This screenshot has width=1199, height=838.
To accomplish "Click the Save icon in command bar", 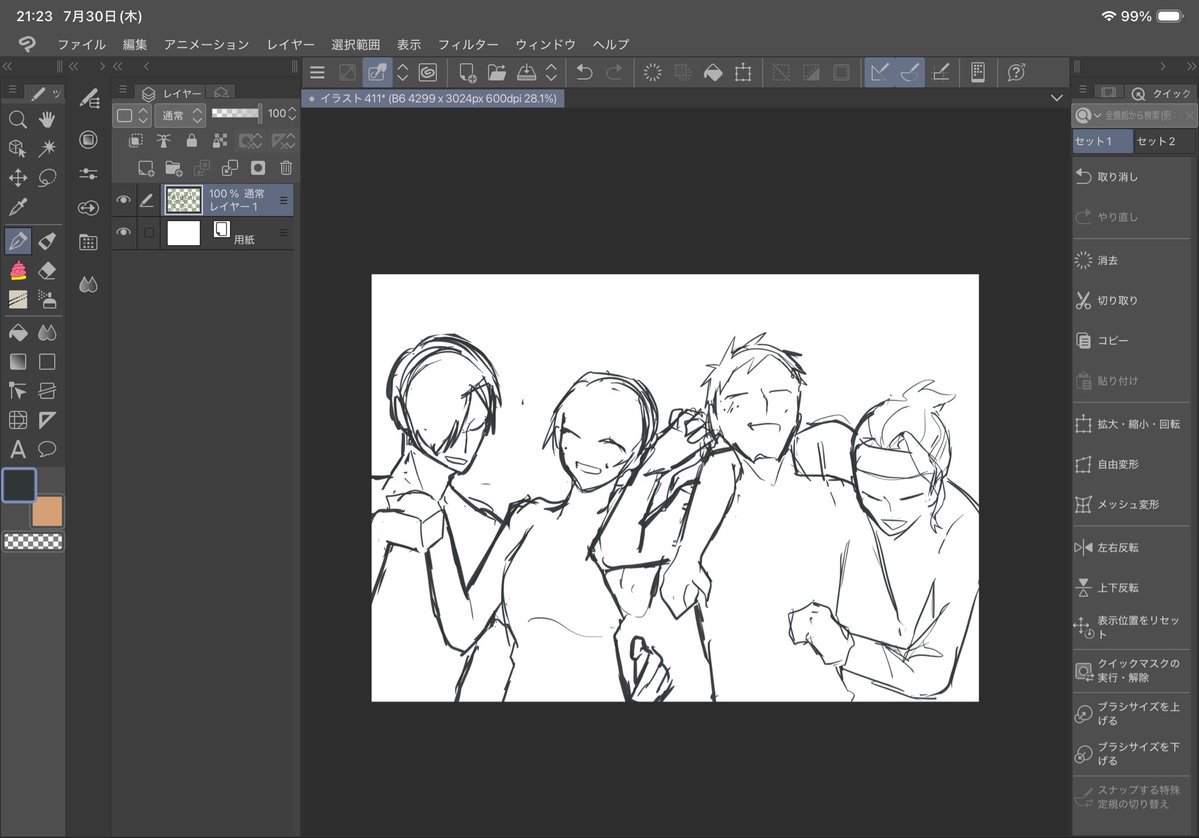I will 527,73.
